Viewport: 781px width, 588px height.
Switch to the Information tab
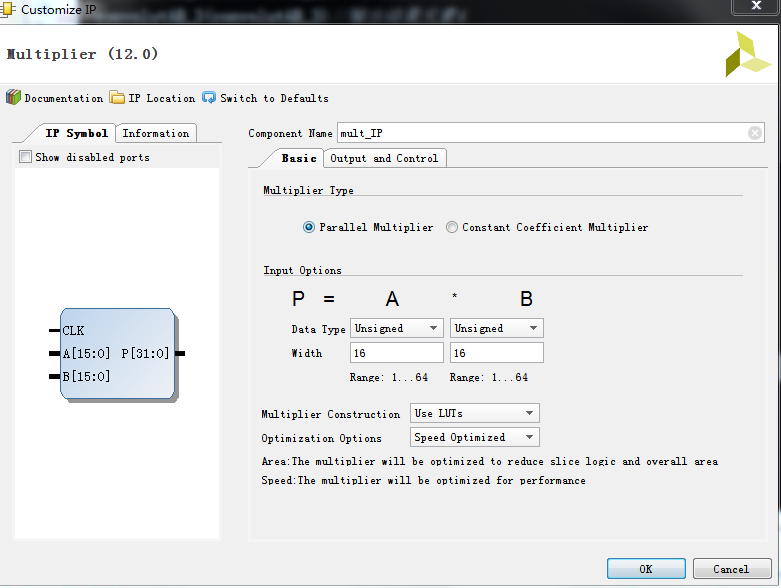click(x=156, y=133)
